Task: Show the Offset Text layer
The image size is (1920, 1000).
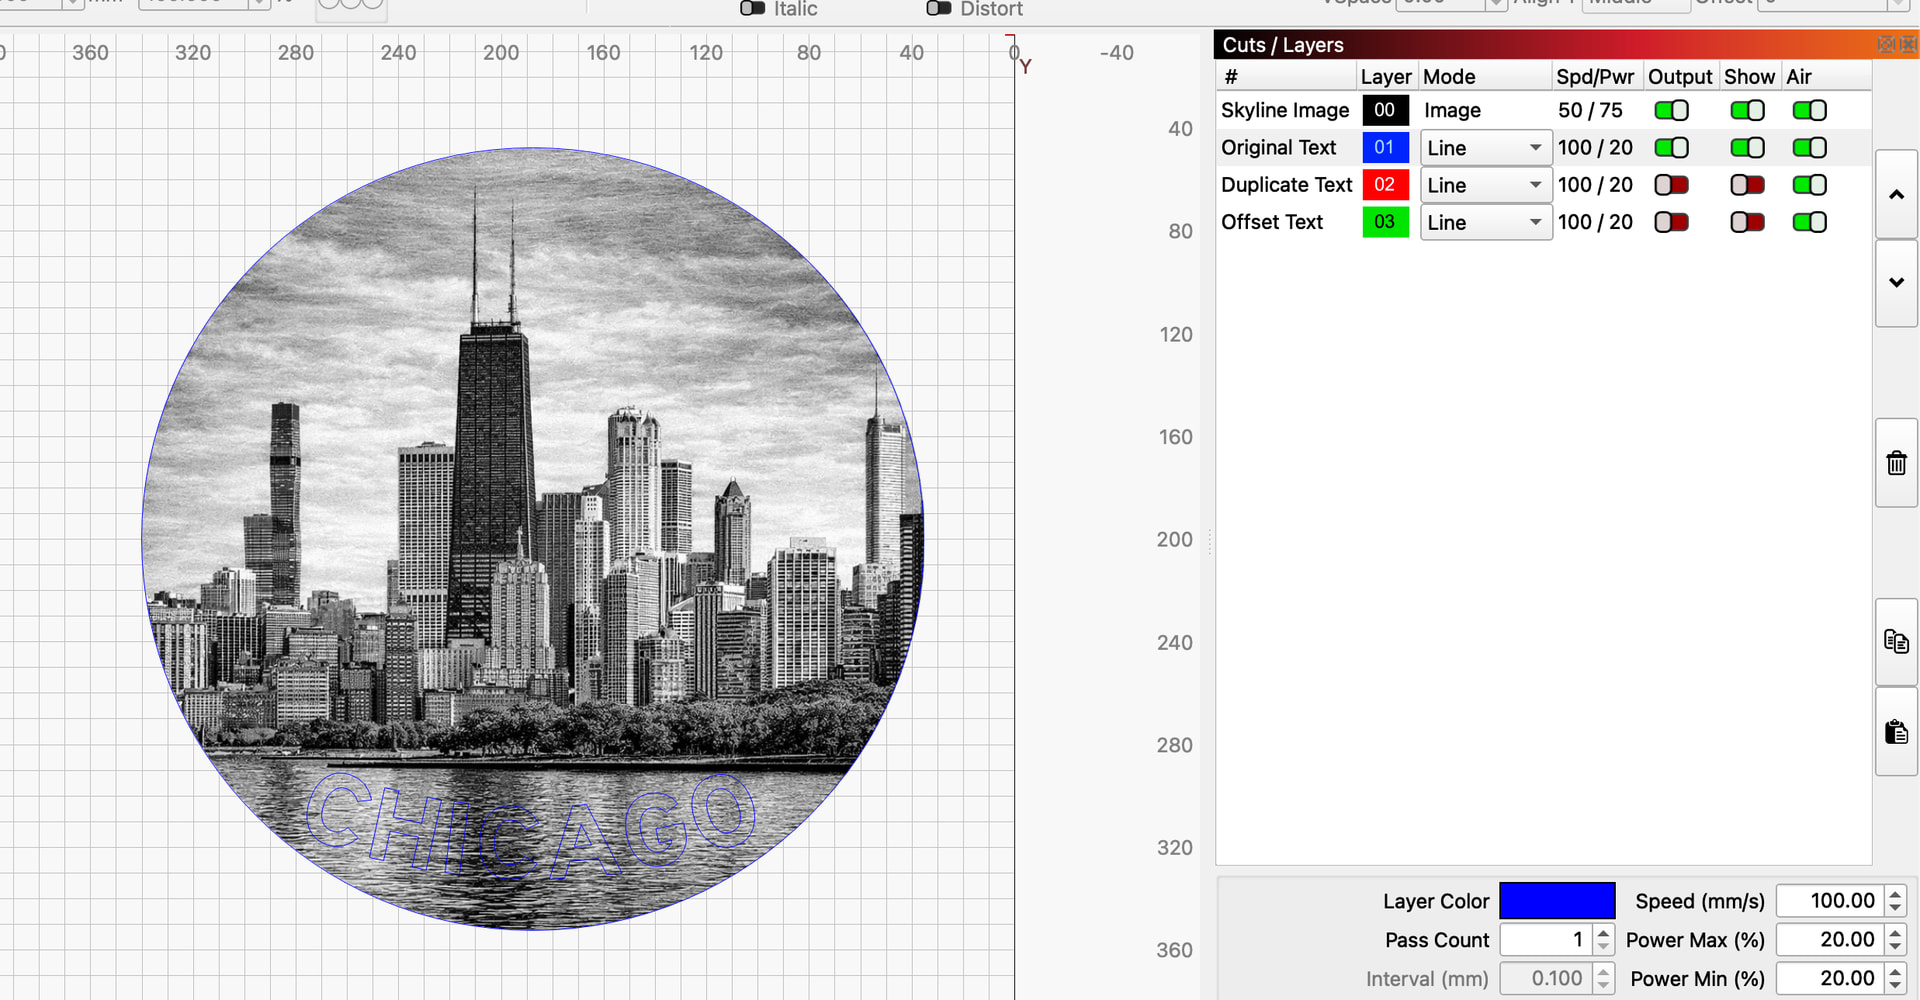Action: coord(1747,222)
